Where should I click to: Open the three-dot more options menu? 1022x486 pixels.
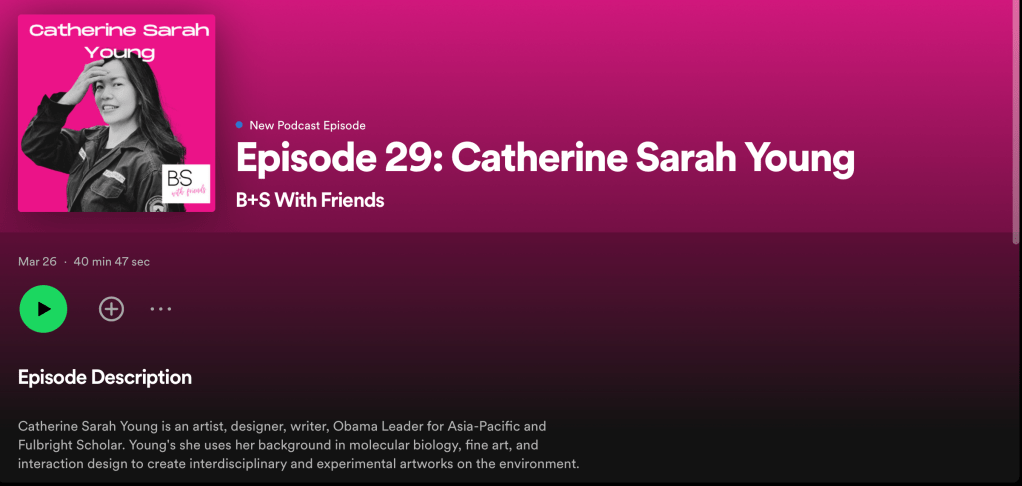[161, 309]
